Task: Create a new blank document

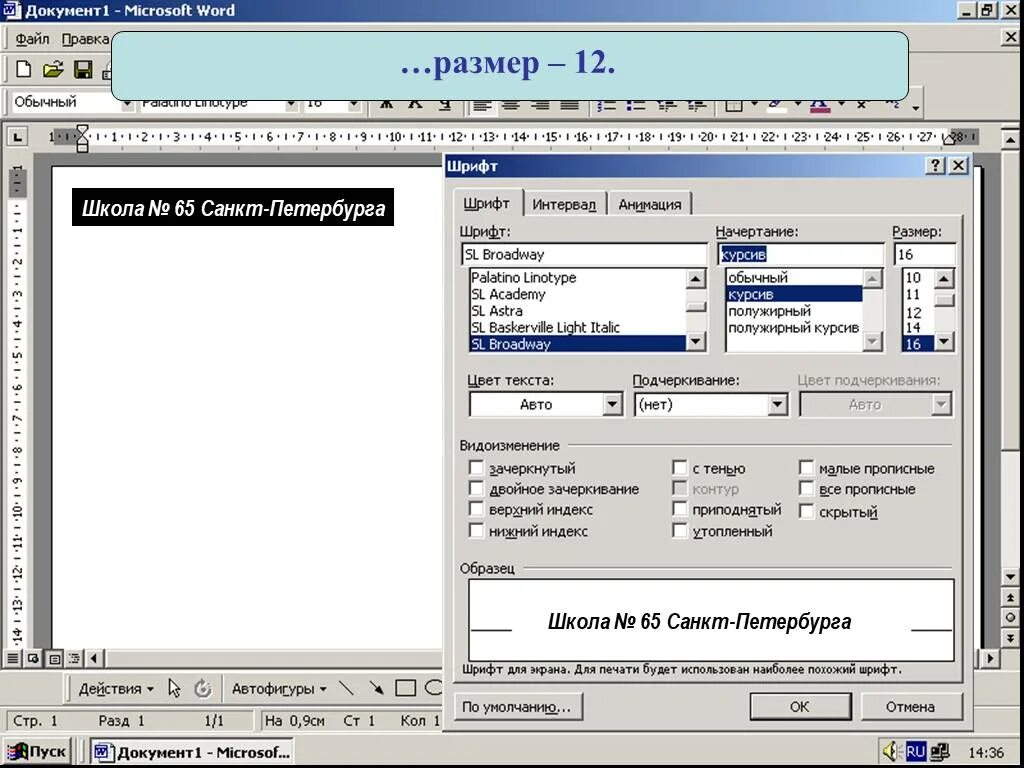Action: [x=24, y=69]
